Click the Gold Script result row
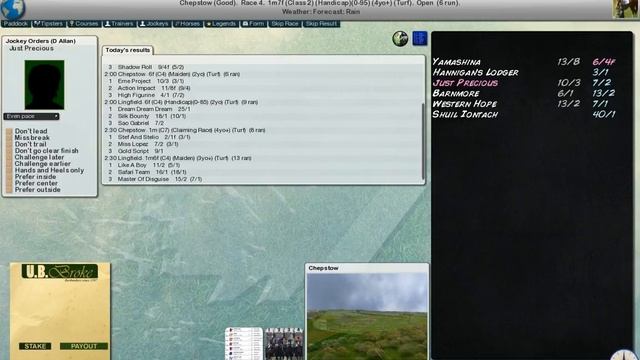 coord(263,151)
